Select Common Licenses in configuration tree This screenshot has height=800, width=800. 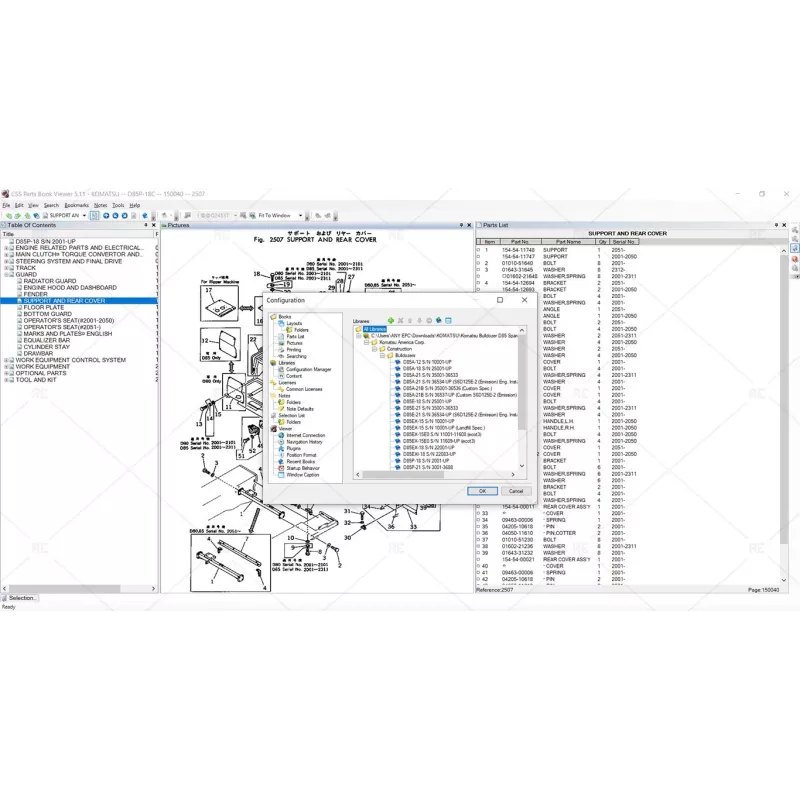click(304, 389)
